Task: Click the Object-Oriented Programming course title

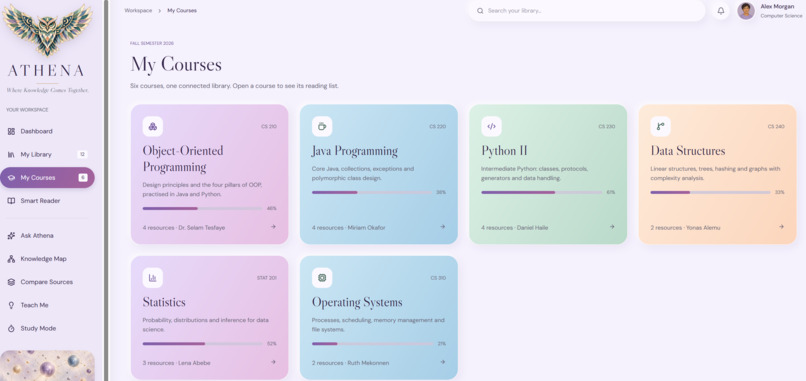Action: pos(183,159)
